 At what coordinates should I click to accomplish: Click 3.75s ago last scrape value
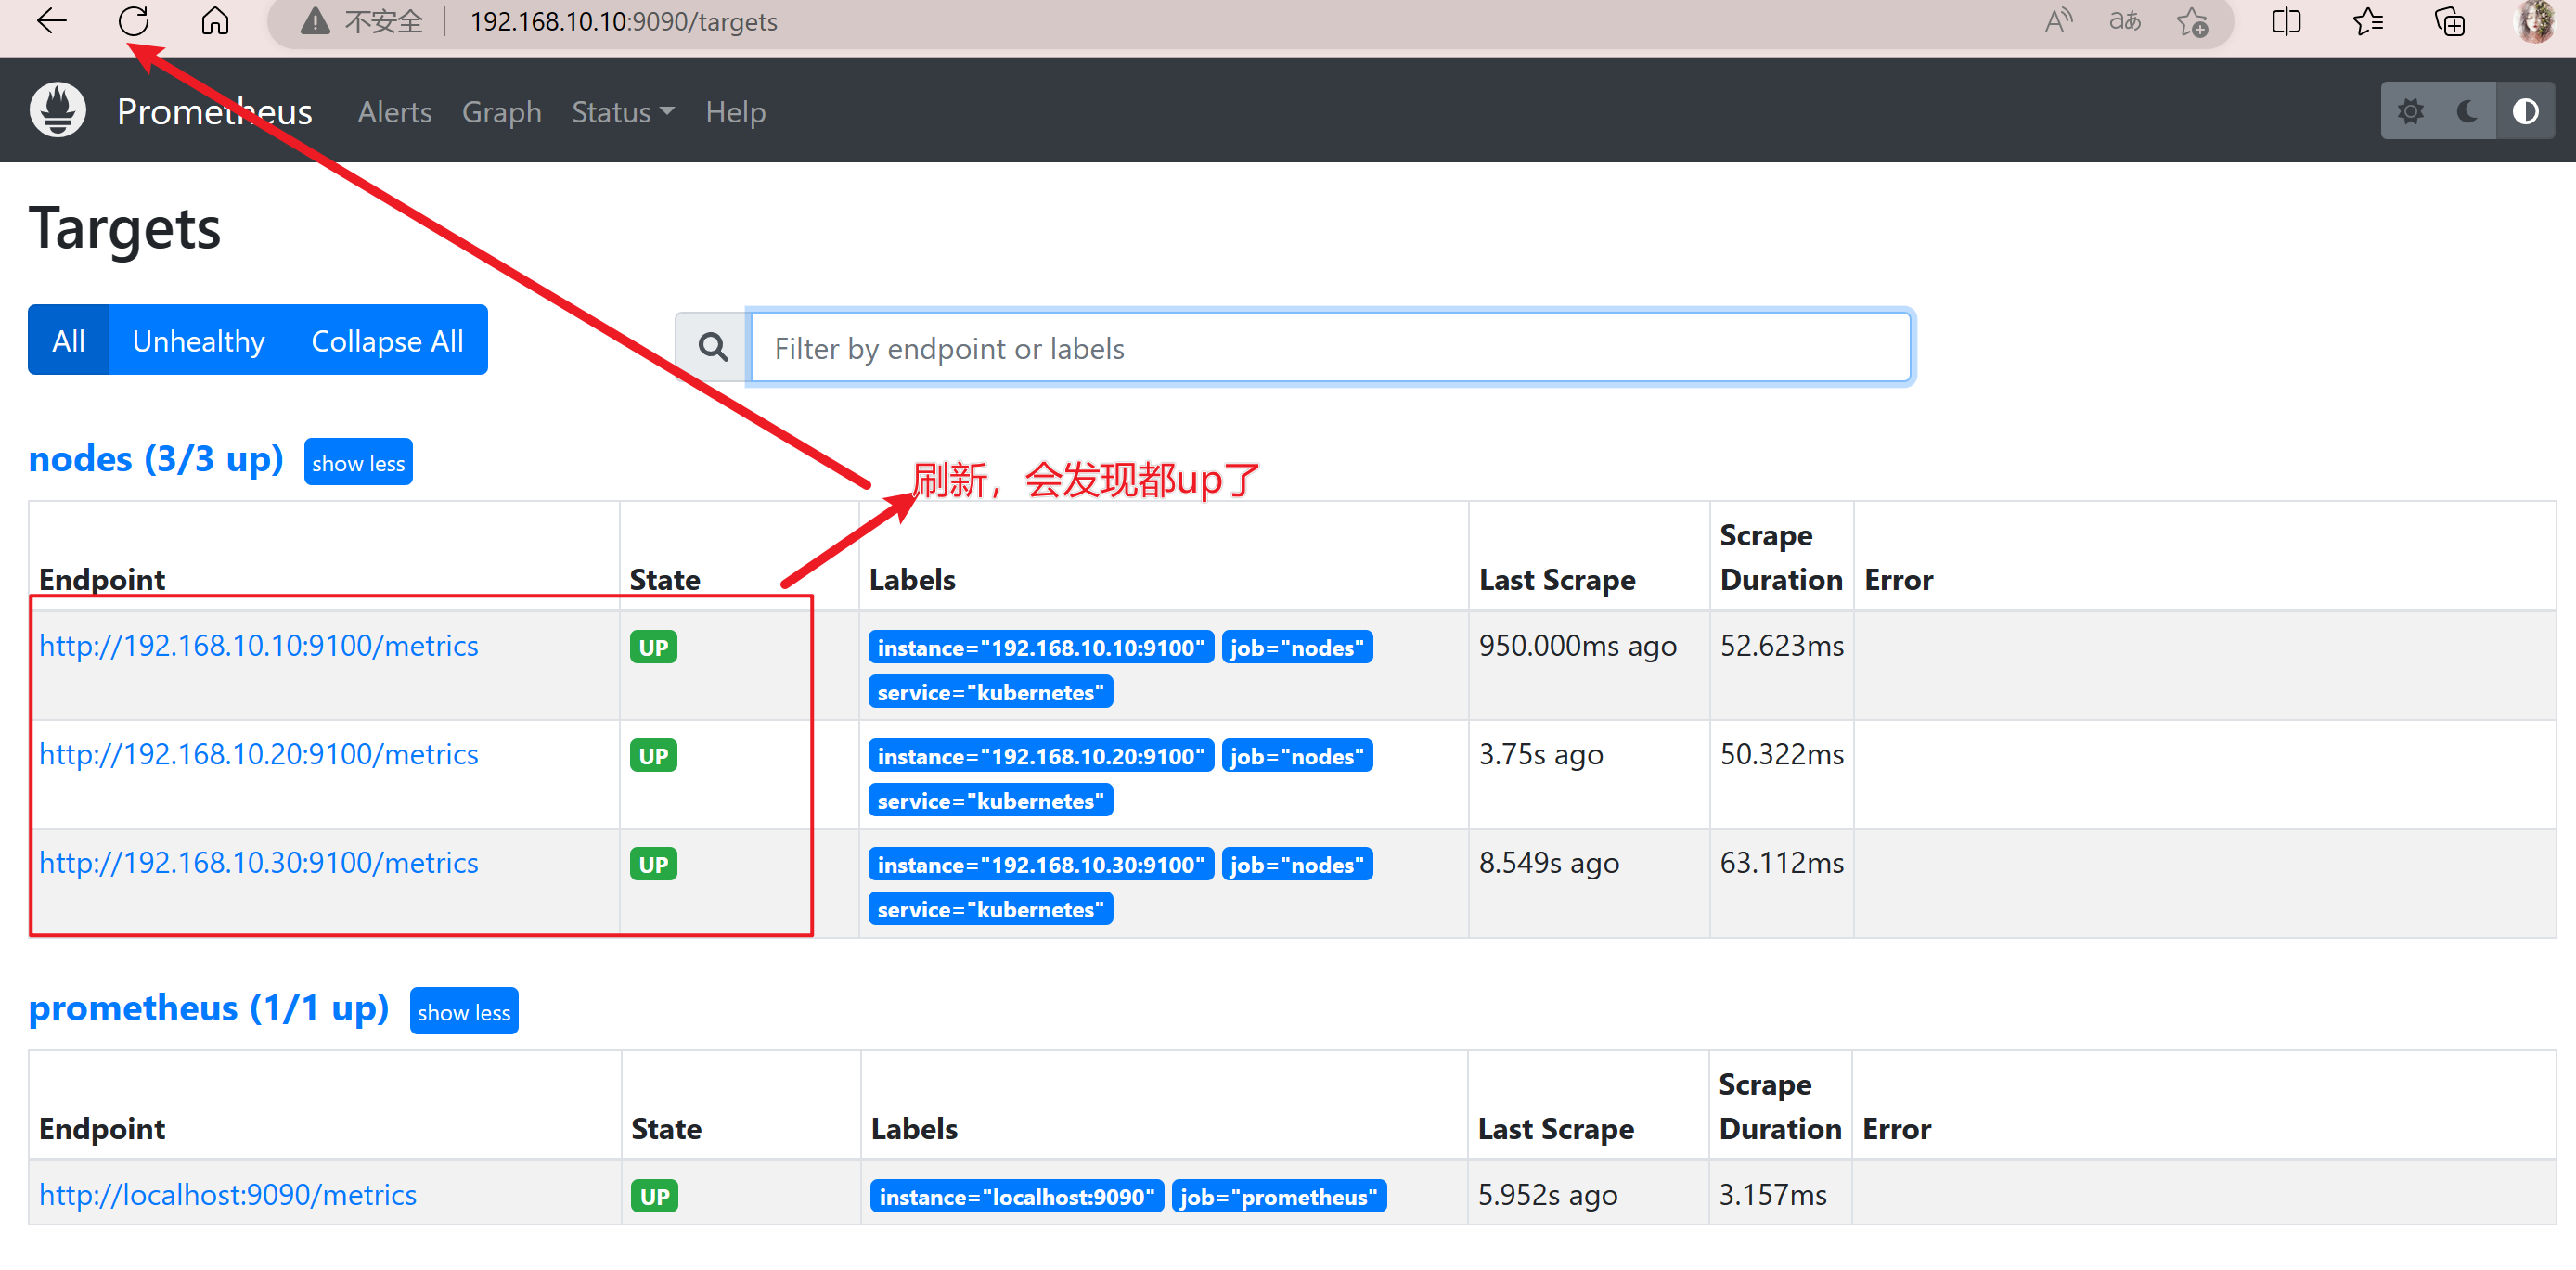(x=1541, y=754)
